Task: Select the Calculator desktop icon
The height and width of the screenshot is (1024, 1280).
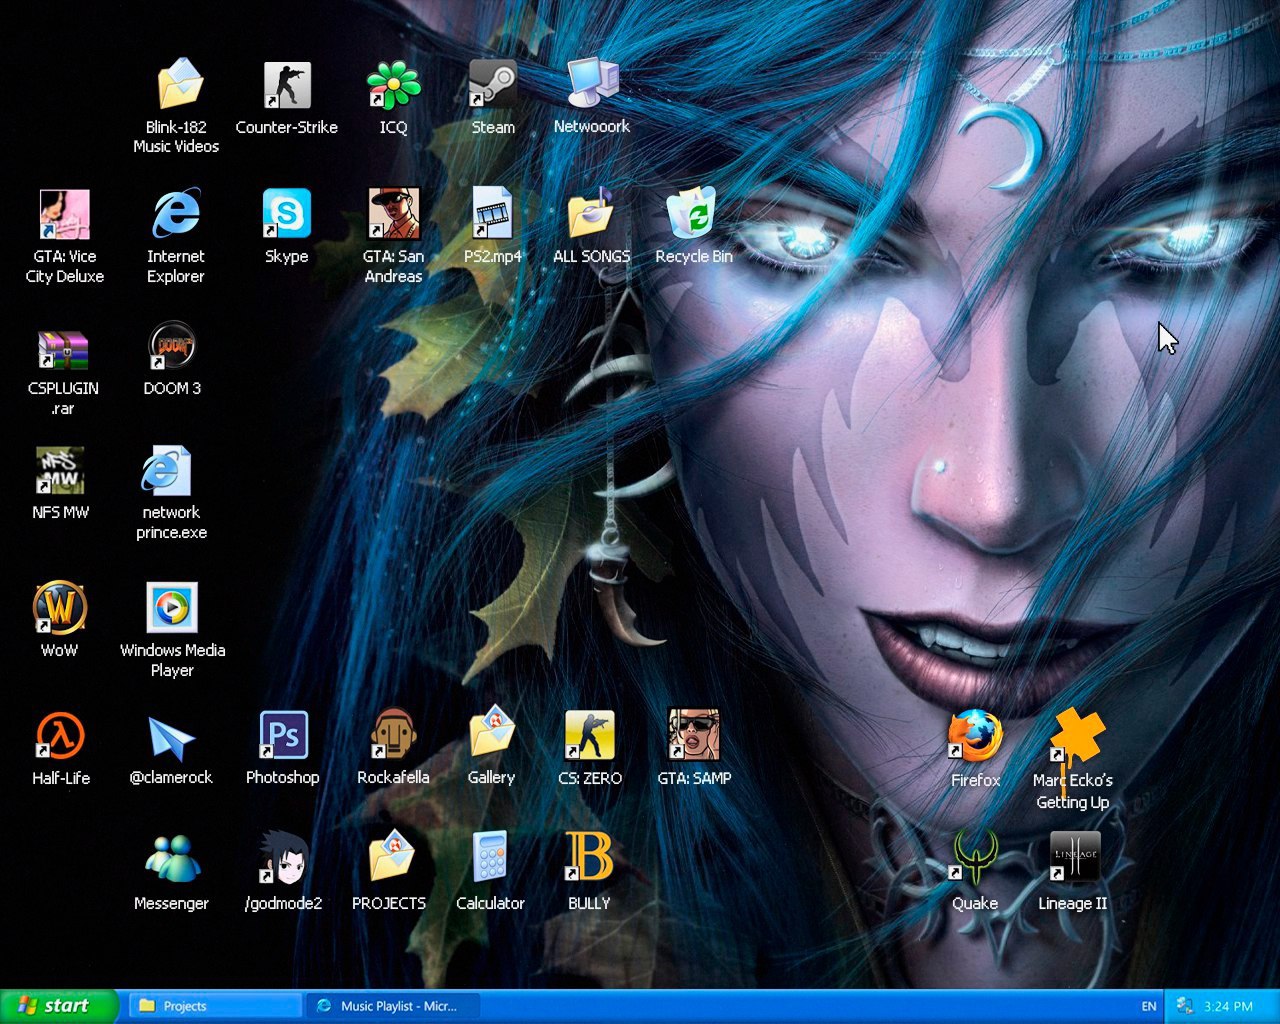Action: [490, 857]
